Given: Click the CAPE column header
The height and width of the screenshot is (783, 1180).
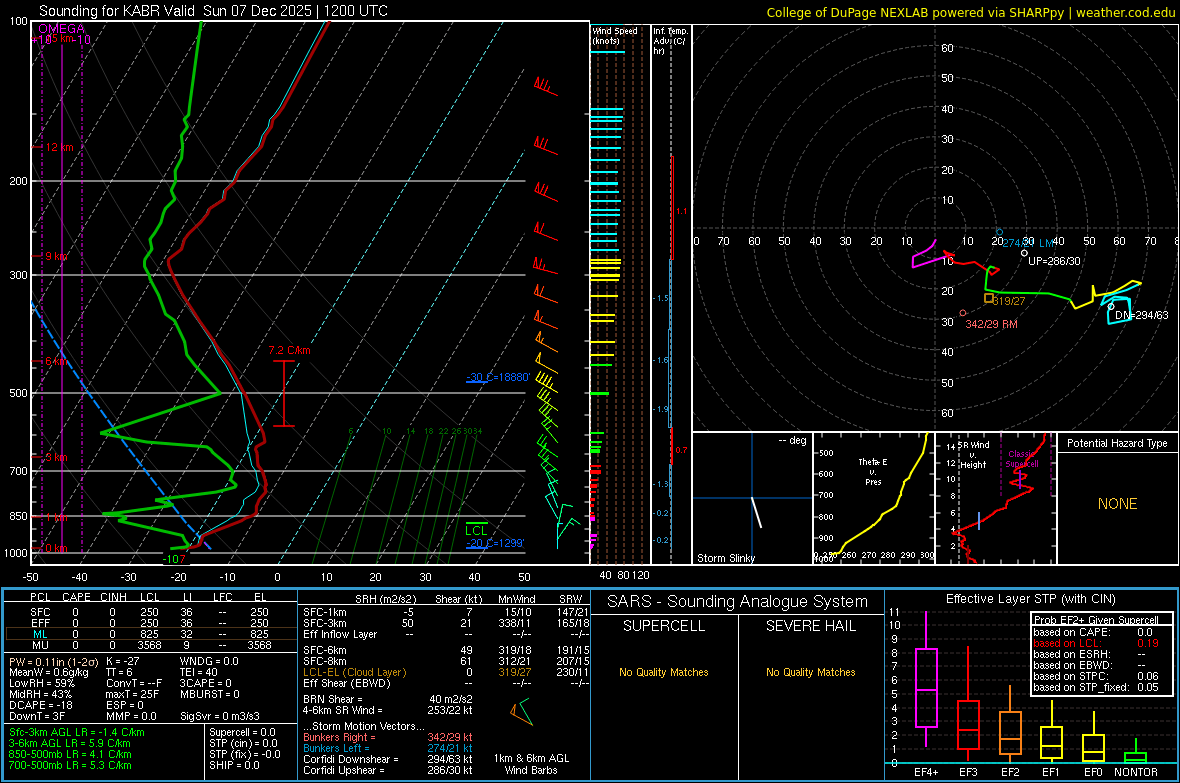Looking at the screenshot, I should (x=76, y=597).
